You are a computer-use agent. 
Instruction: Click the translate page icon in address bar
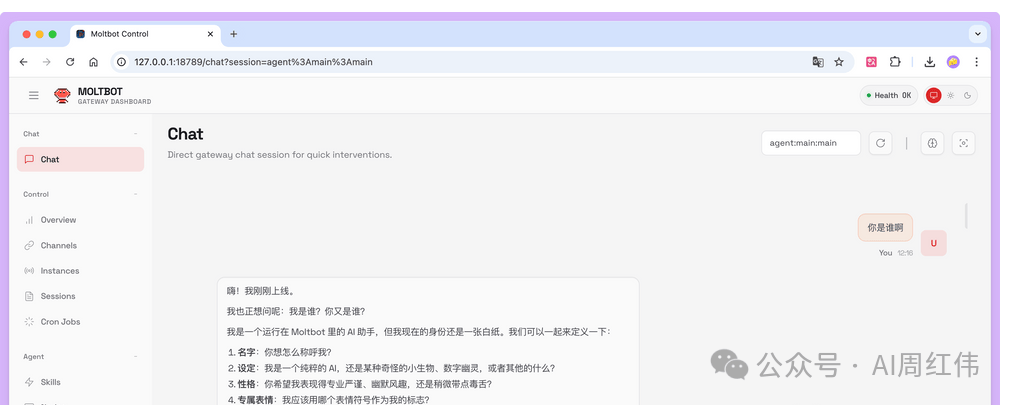coord(818,62)
